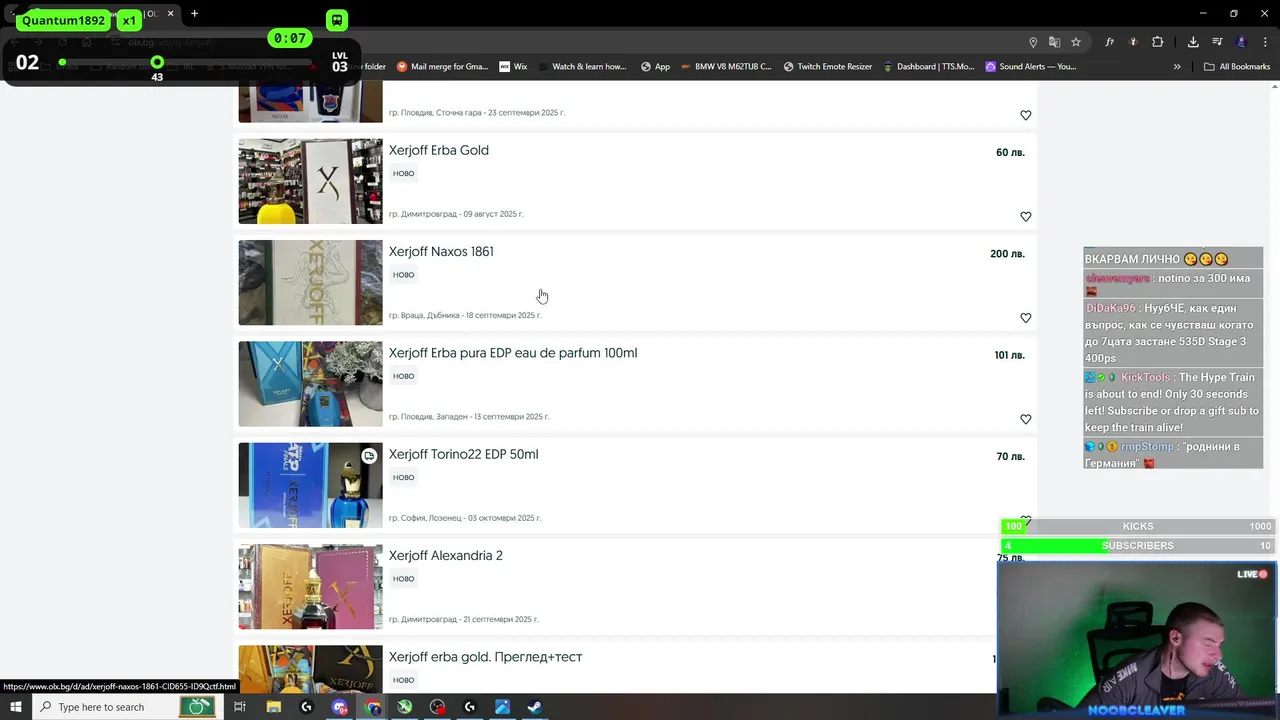
Task: Open the Google Translate icon in address bar
Action: (1054, 42)
